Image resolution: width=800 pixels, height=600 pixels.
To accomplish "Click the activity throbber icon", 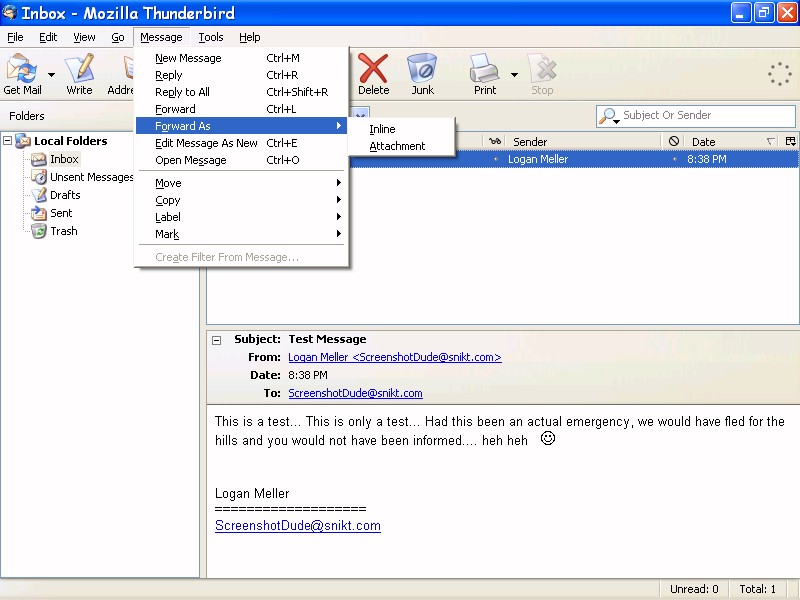I will (x=780, y=74).
